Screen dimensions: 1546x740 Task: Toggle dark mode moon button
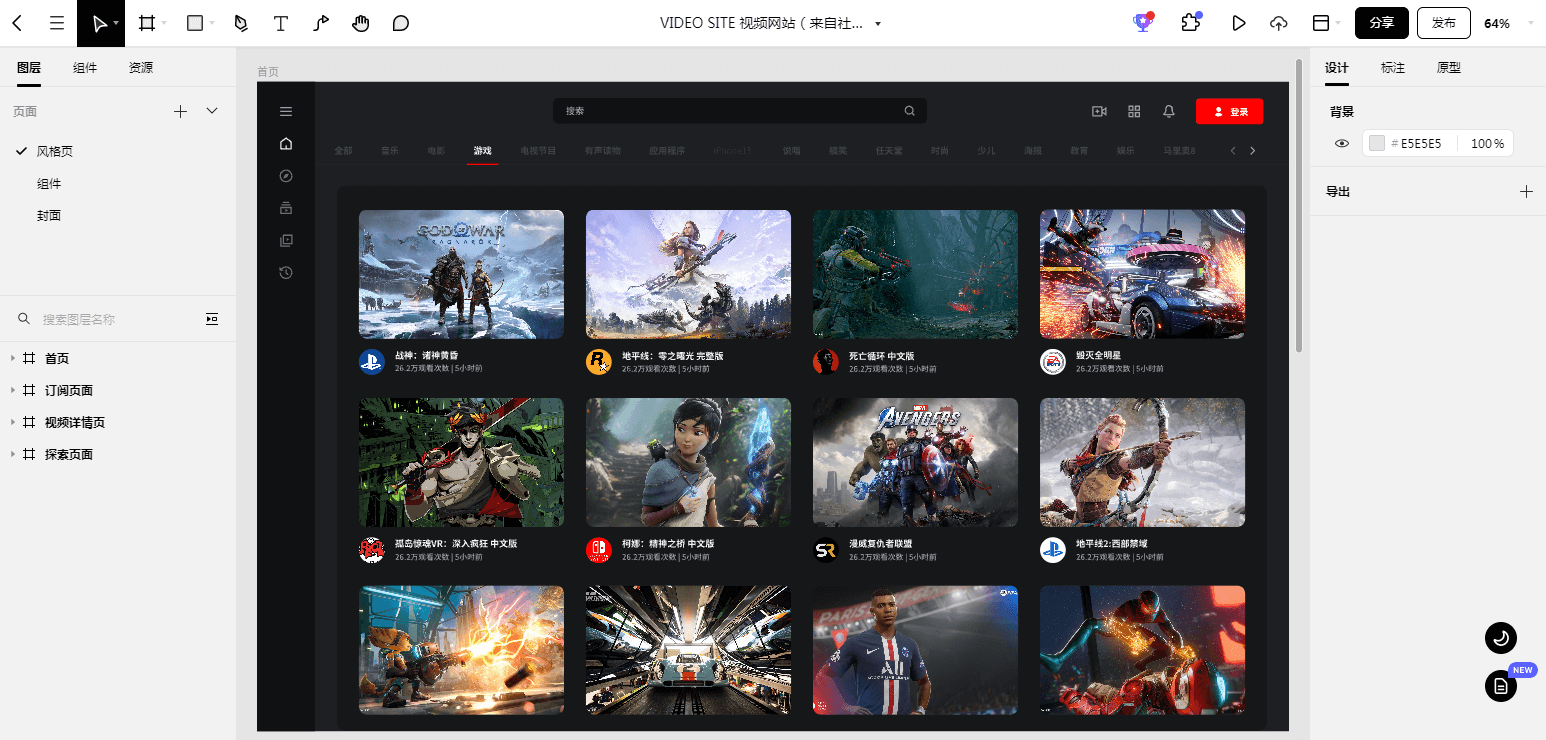[1501, 637]
